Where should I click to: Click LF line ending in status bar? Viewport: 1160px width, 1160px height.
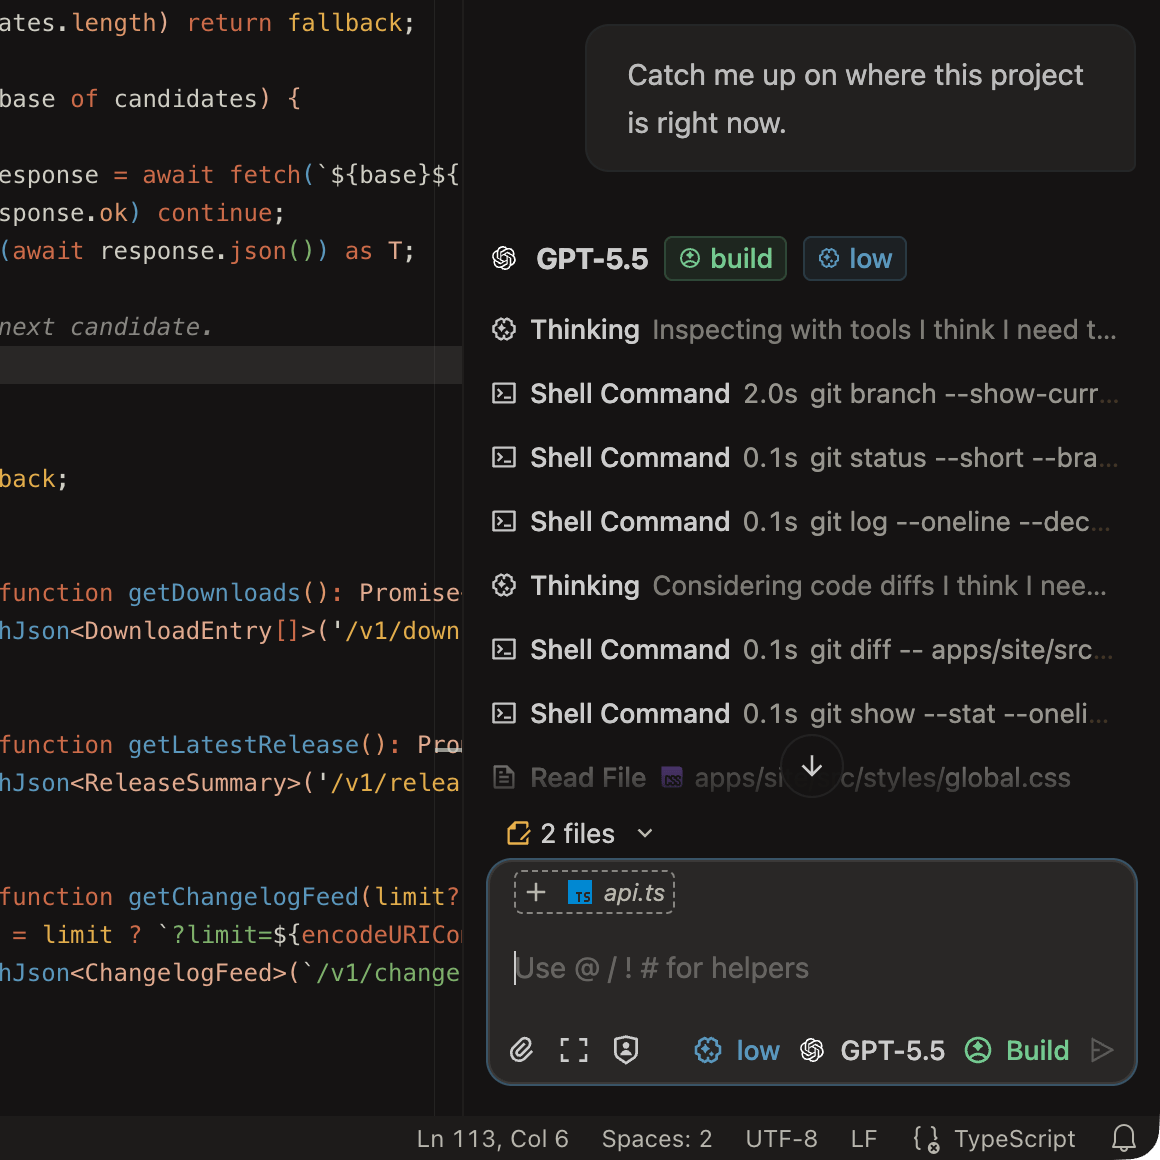(864, 1139)
